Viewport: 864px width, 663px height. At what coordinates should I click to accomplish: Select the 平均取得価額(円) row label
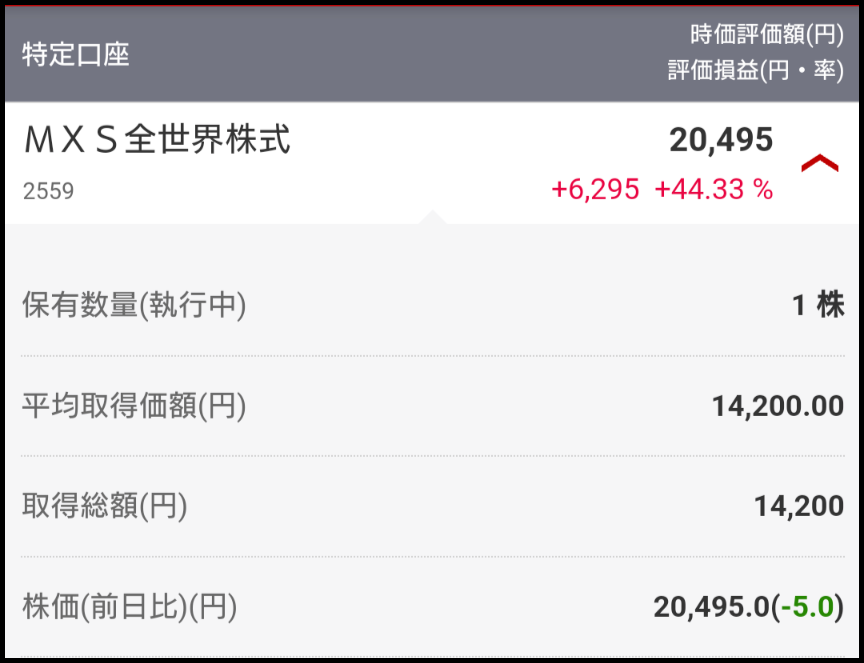134,406
